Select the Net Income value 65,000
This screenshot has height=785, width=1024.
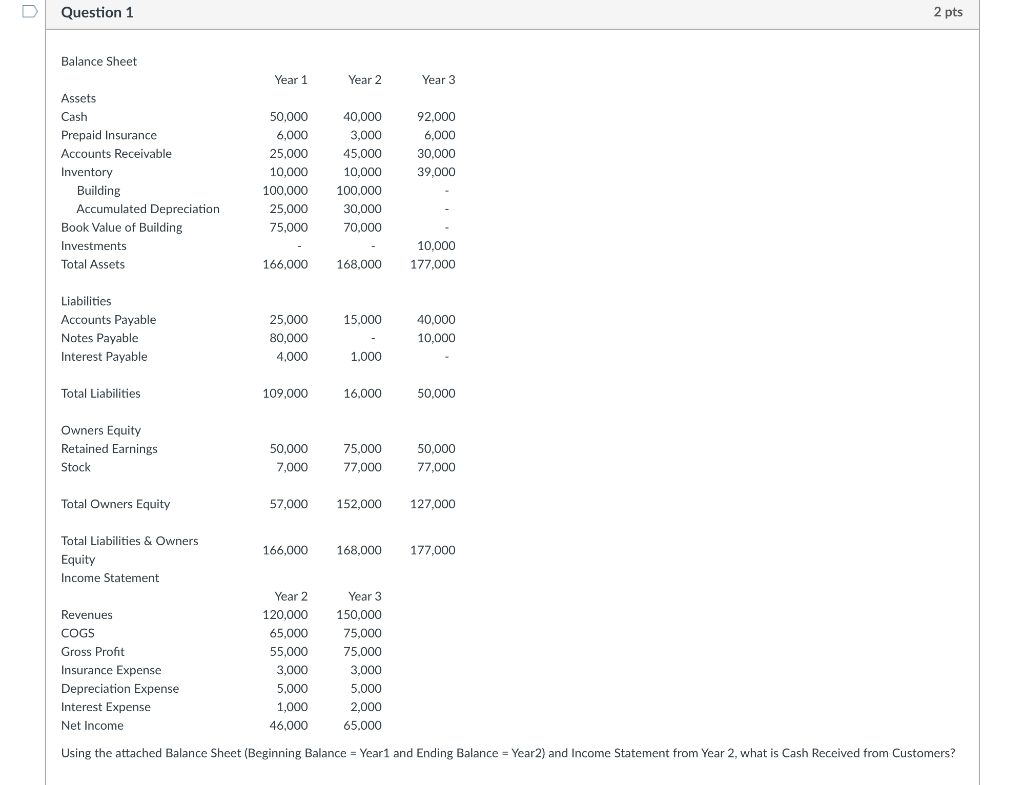point(361,725)
